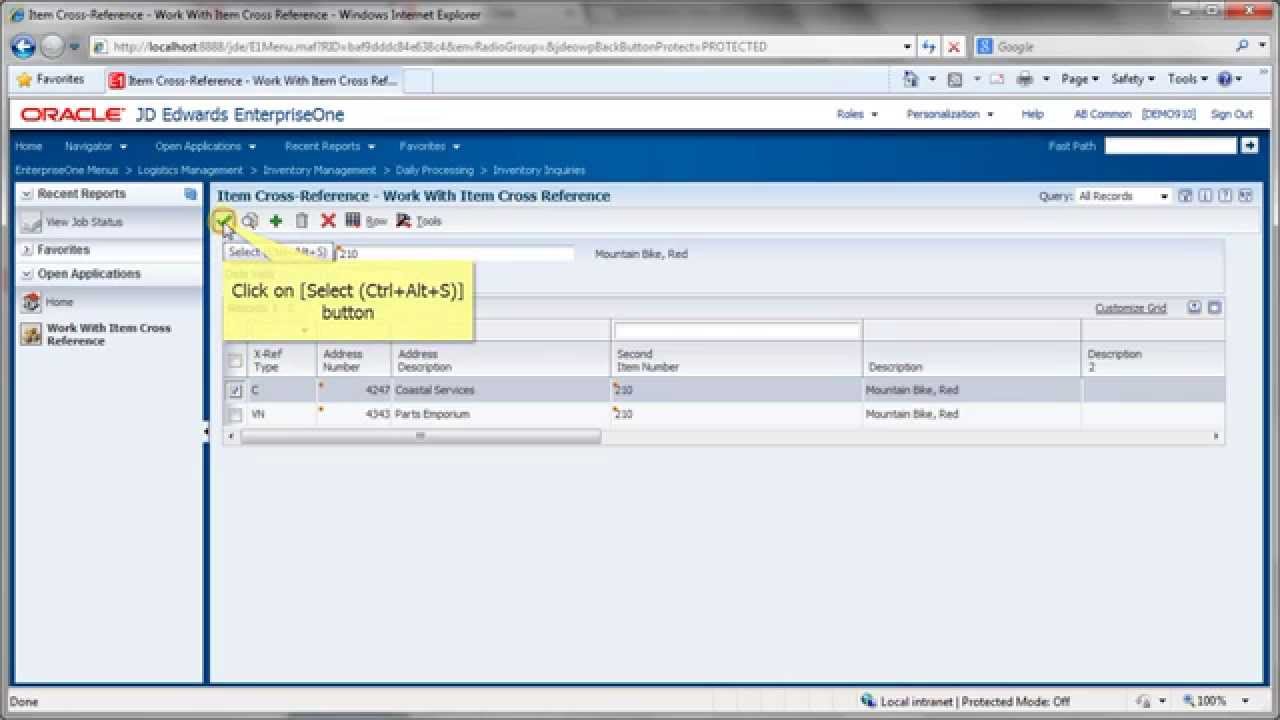Uncheck the row C Coastal Services checkbox
The image size is (1280, 720).
tap(235, 391)
